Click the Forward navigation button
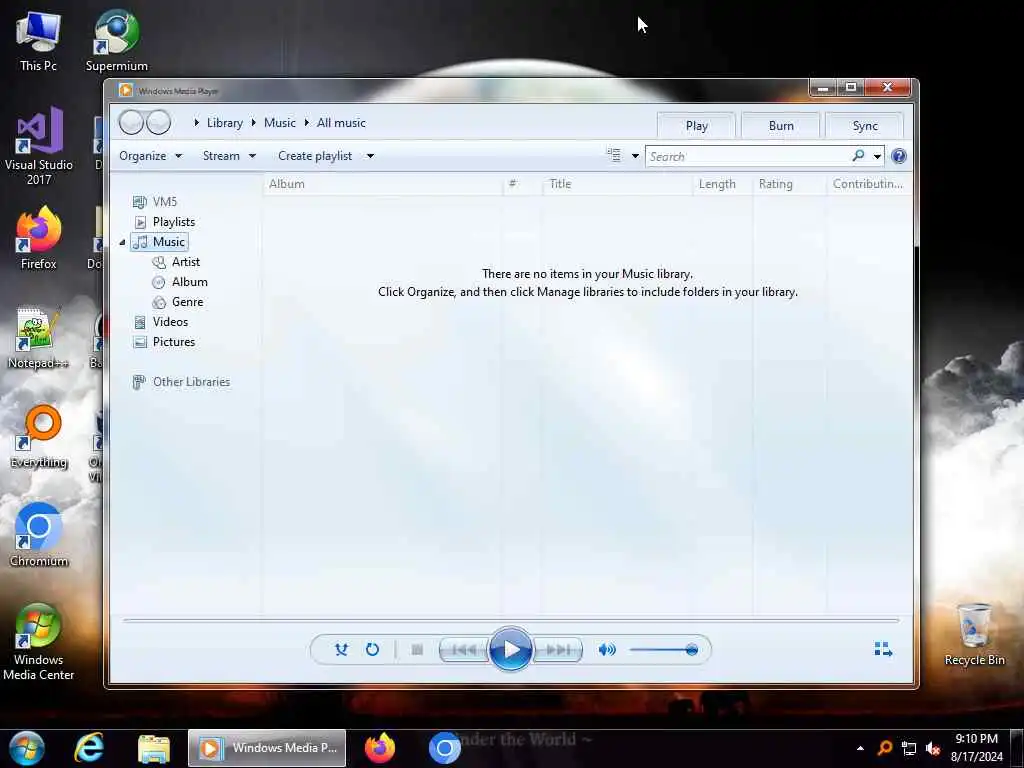Viewport: 1024px width, 768px height. point(159,122)
